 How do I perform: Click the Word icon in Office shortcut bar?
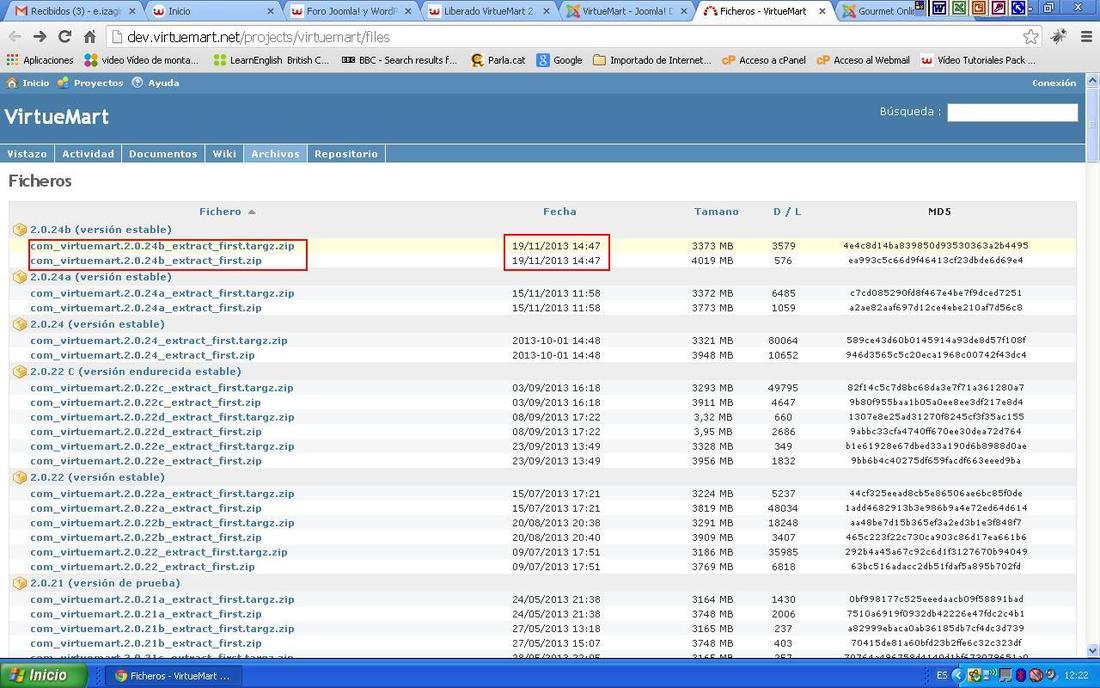(x=938, y=8)
